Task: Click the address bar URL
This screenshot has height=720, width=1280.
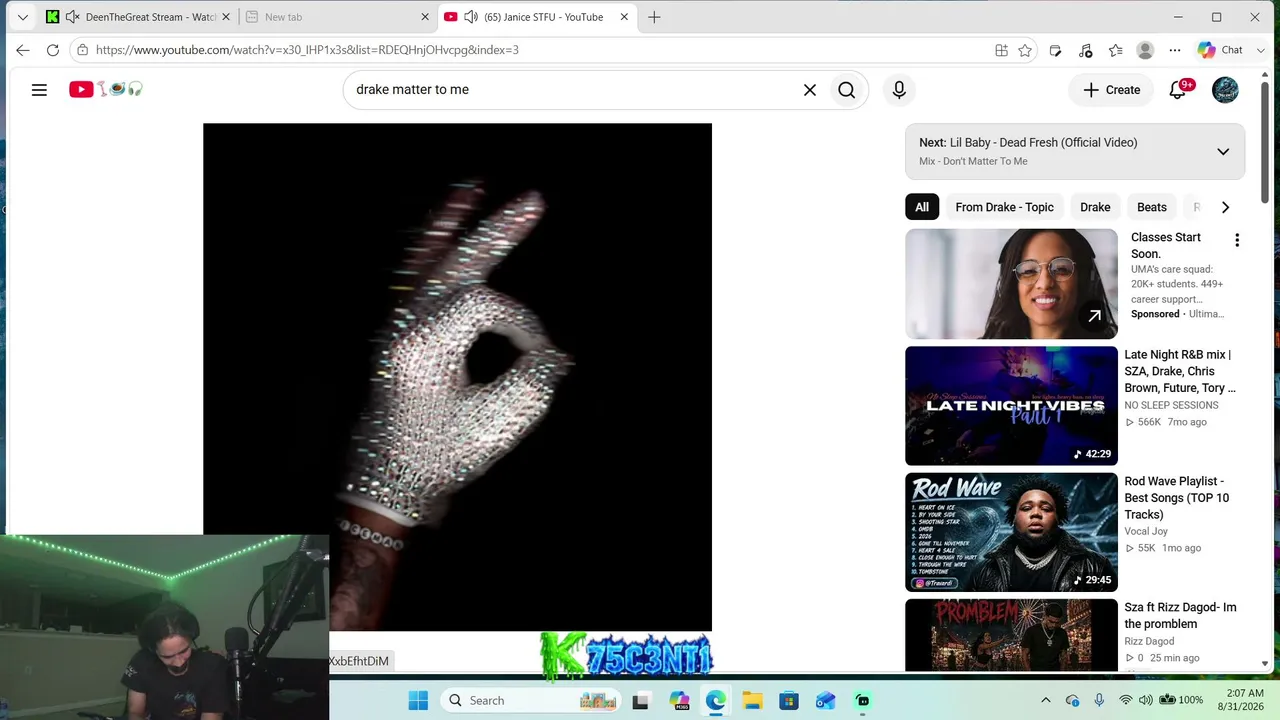Action: coord(307,50)
